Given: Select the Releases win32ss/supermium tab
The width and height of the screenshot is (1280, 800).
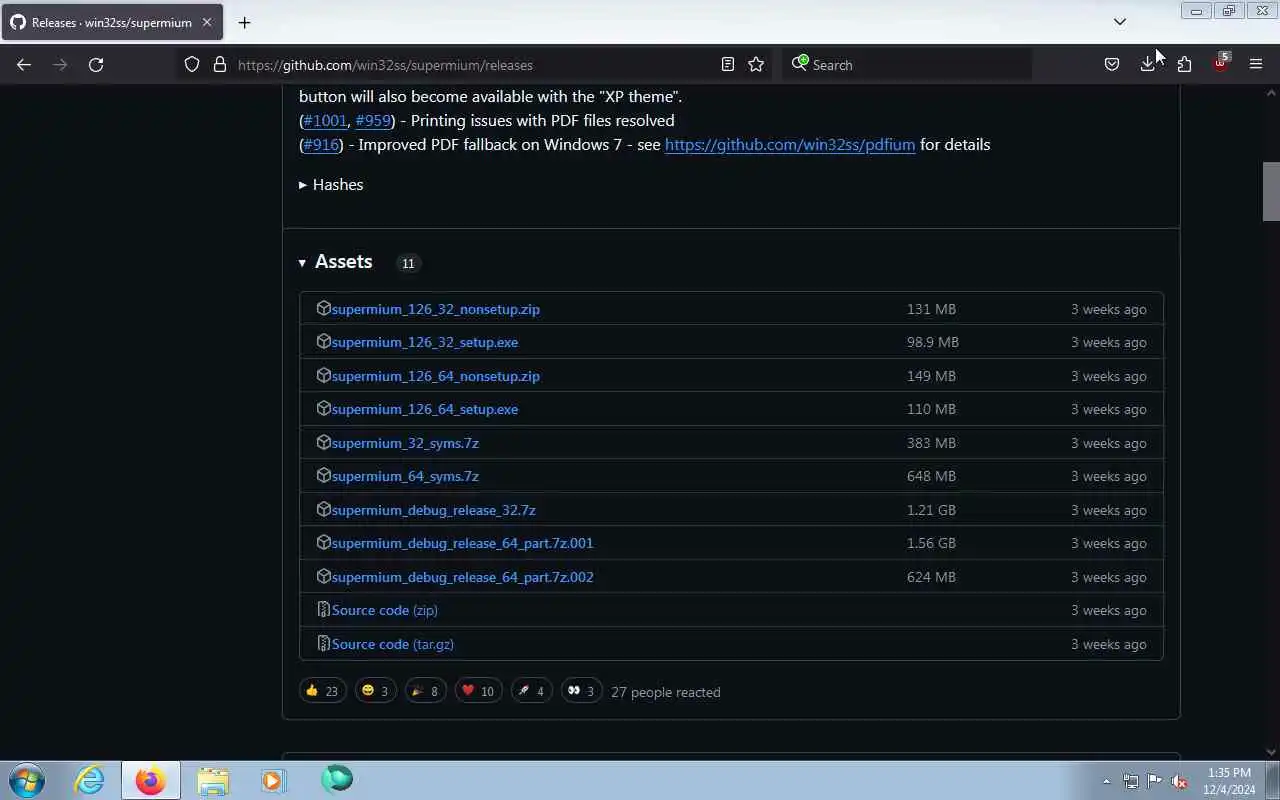Looking at the screenshot, I should tap(111, 22).
